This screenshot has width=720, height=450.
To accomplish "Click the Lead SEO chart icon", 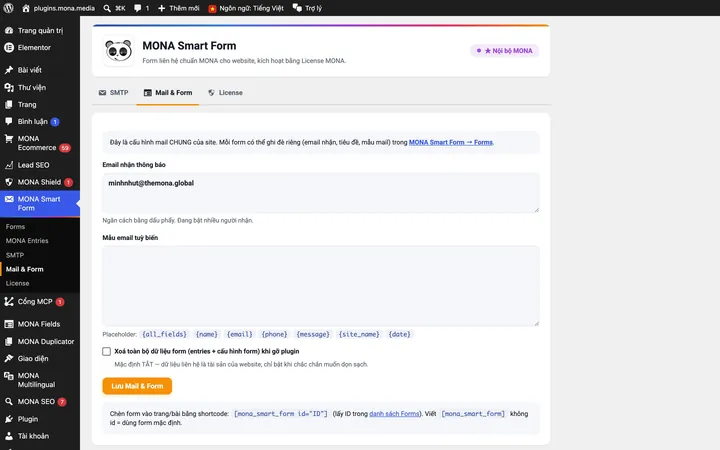I will click(x=9, y=165).
